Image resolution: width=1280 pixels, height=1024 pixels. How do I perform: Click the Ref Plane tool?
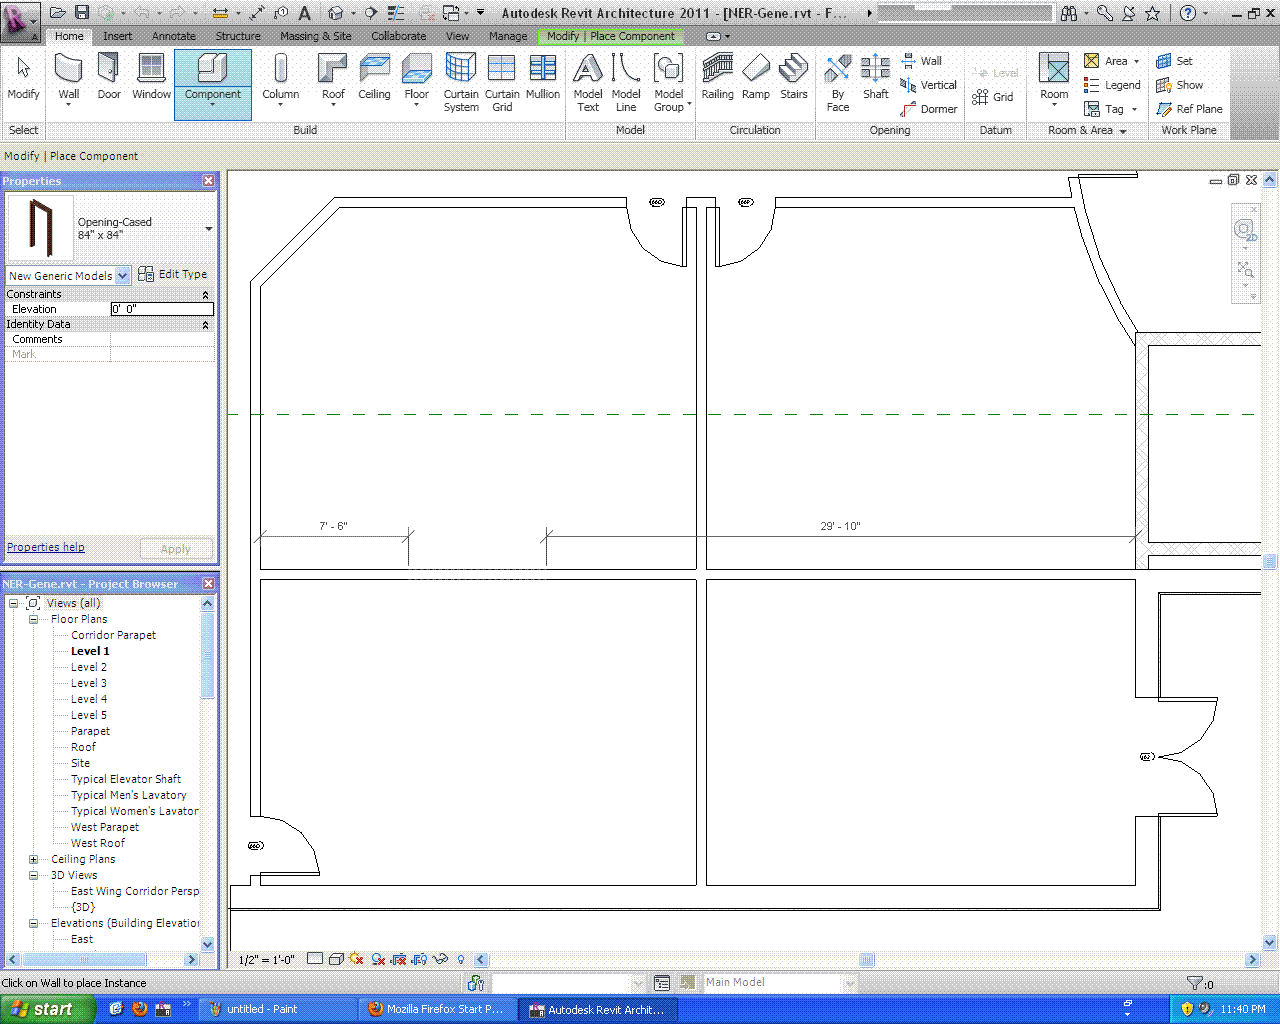tap(1189, 109)
